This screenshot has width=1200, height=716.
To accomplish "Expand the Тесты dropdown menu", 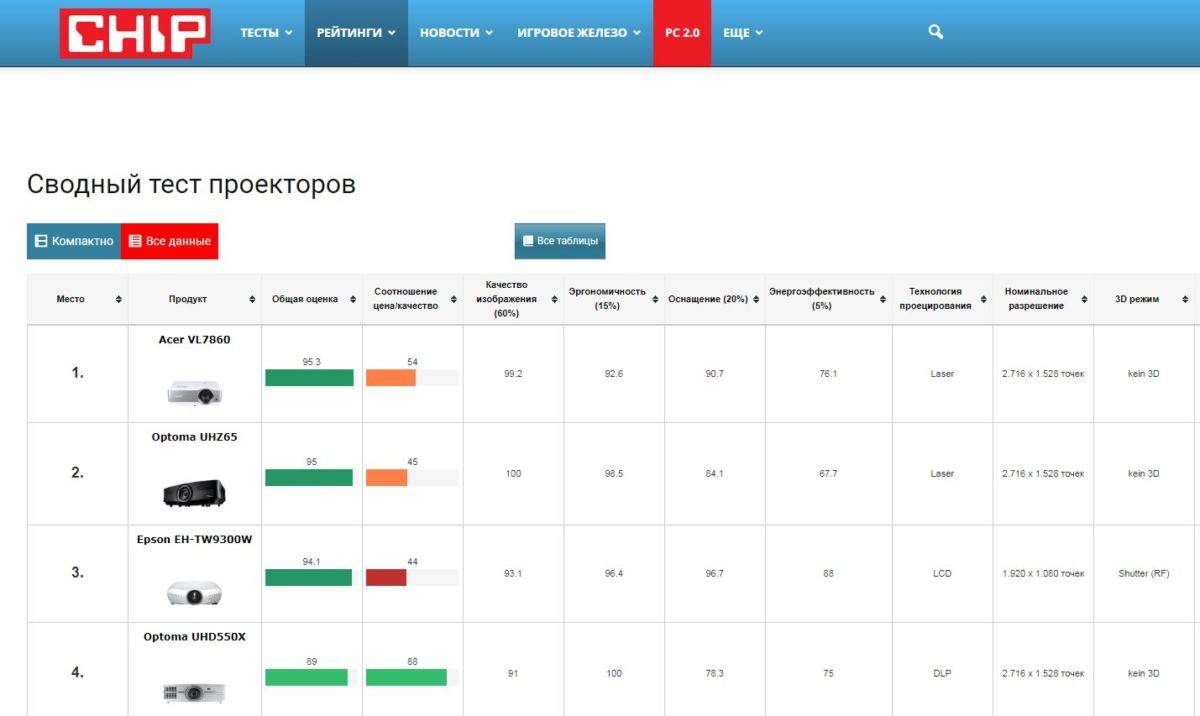I will (x=266, y=33).
